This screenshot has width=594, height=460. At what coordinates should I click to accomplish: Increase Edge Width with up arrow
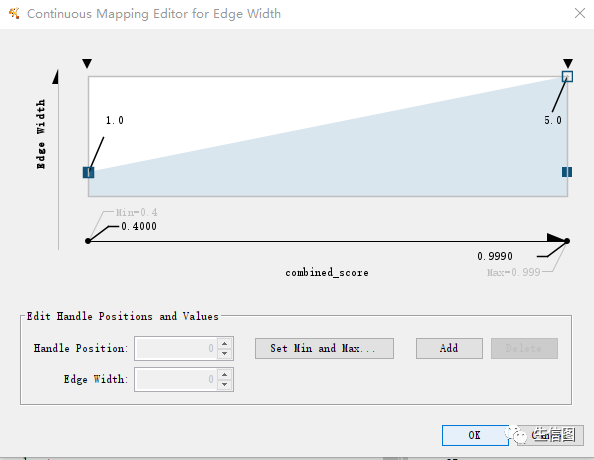(225, 374)
